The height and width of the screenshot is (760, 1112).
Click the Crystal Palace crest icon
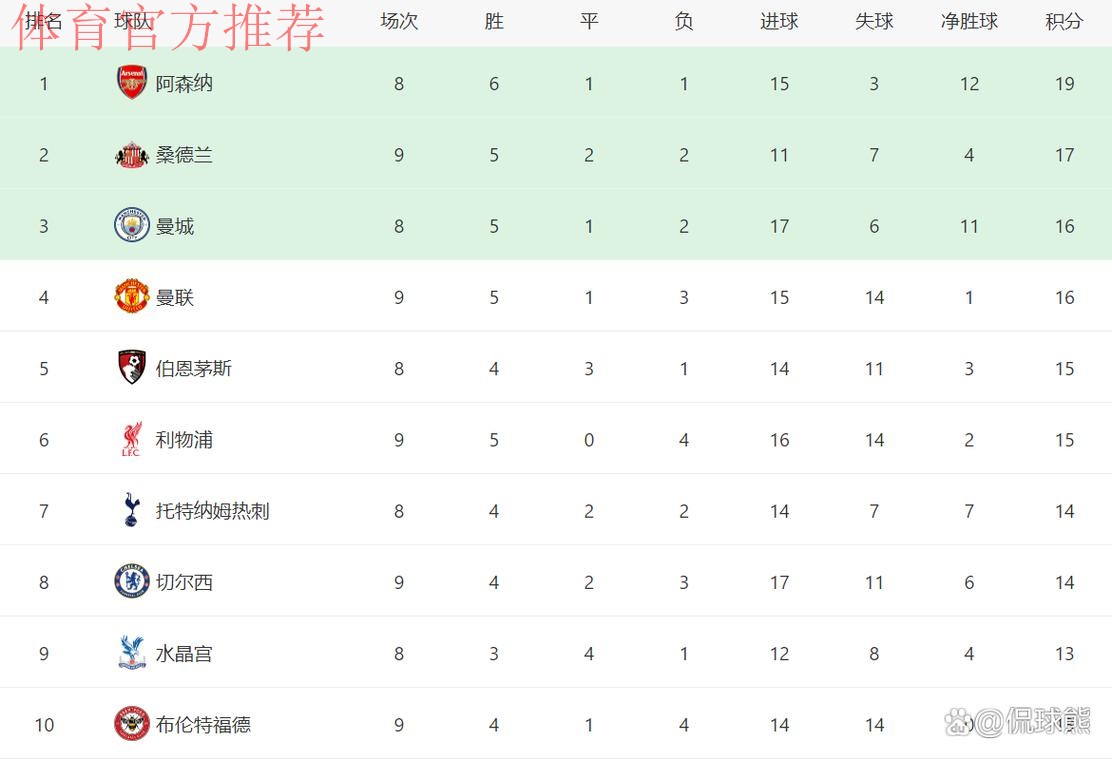pyautogui.click(x=131, y=653)
